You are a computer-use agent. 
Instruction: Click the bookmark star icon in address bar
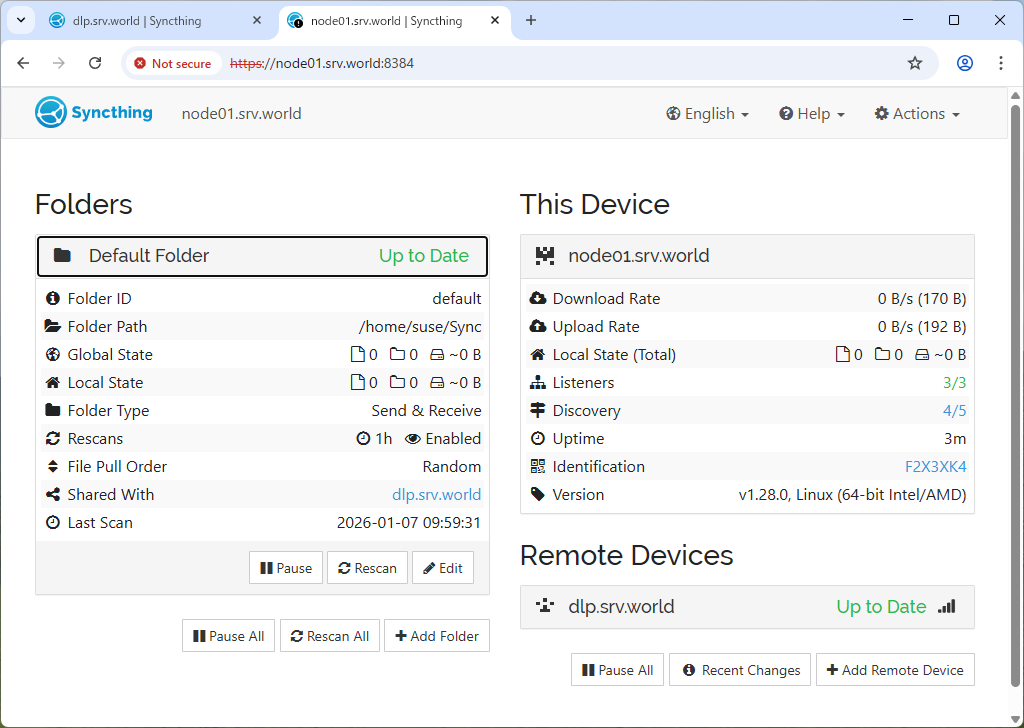coord(914,63)
